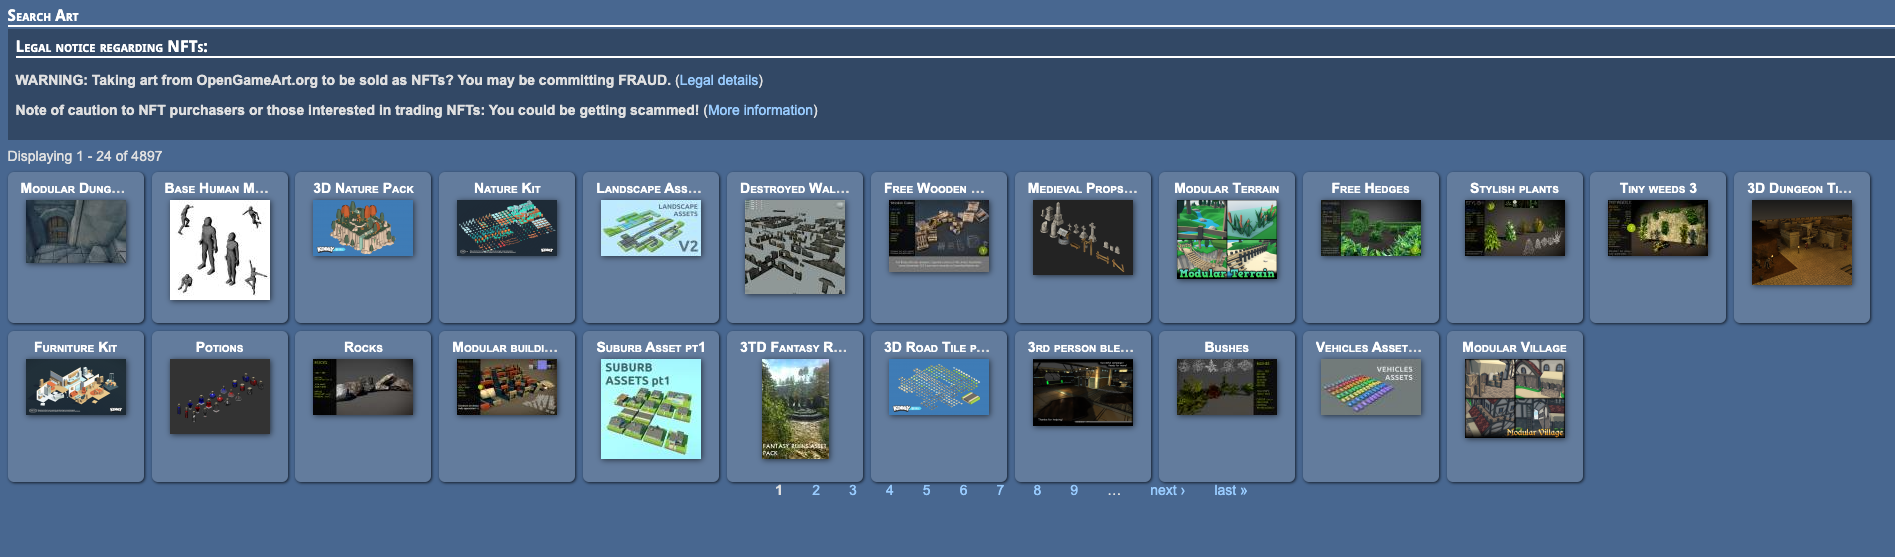Click the Stylish plants title
This screenshot has height=557, width=1895.
point(1514,188)
